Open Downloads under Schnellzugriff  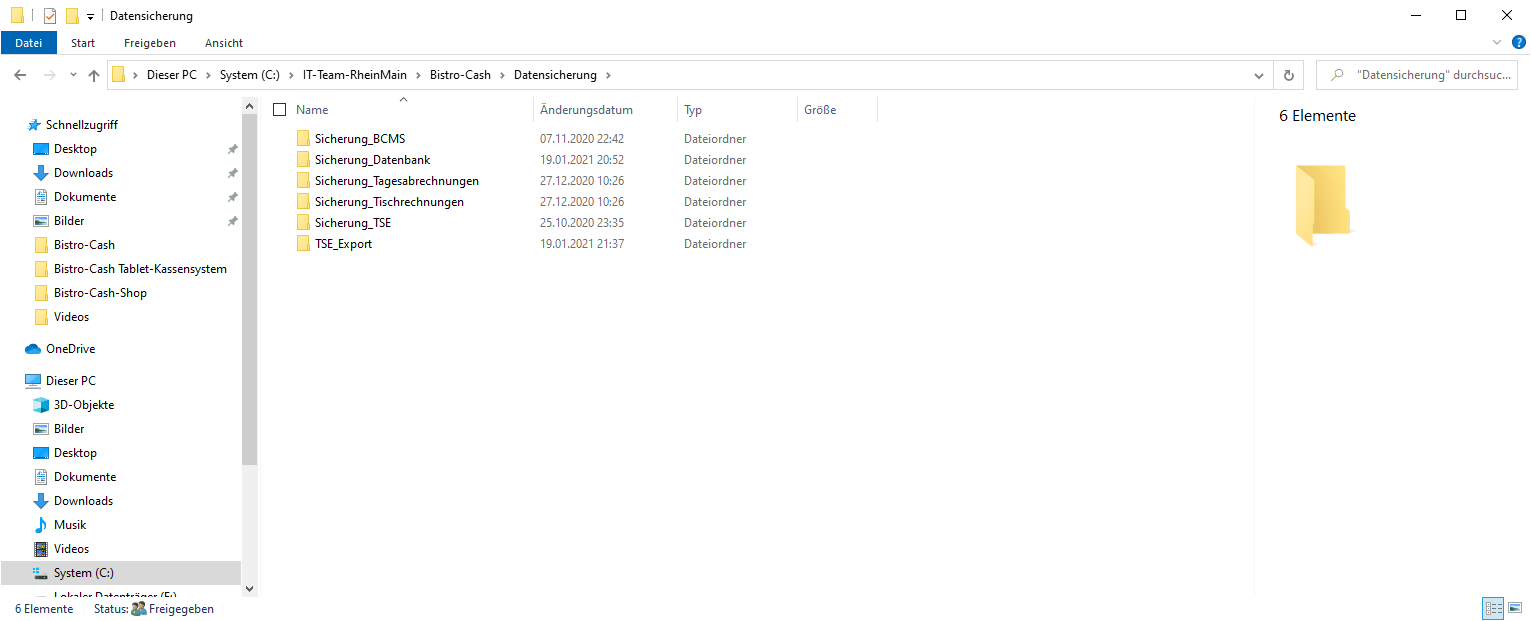[83, 173]
